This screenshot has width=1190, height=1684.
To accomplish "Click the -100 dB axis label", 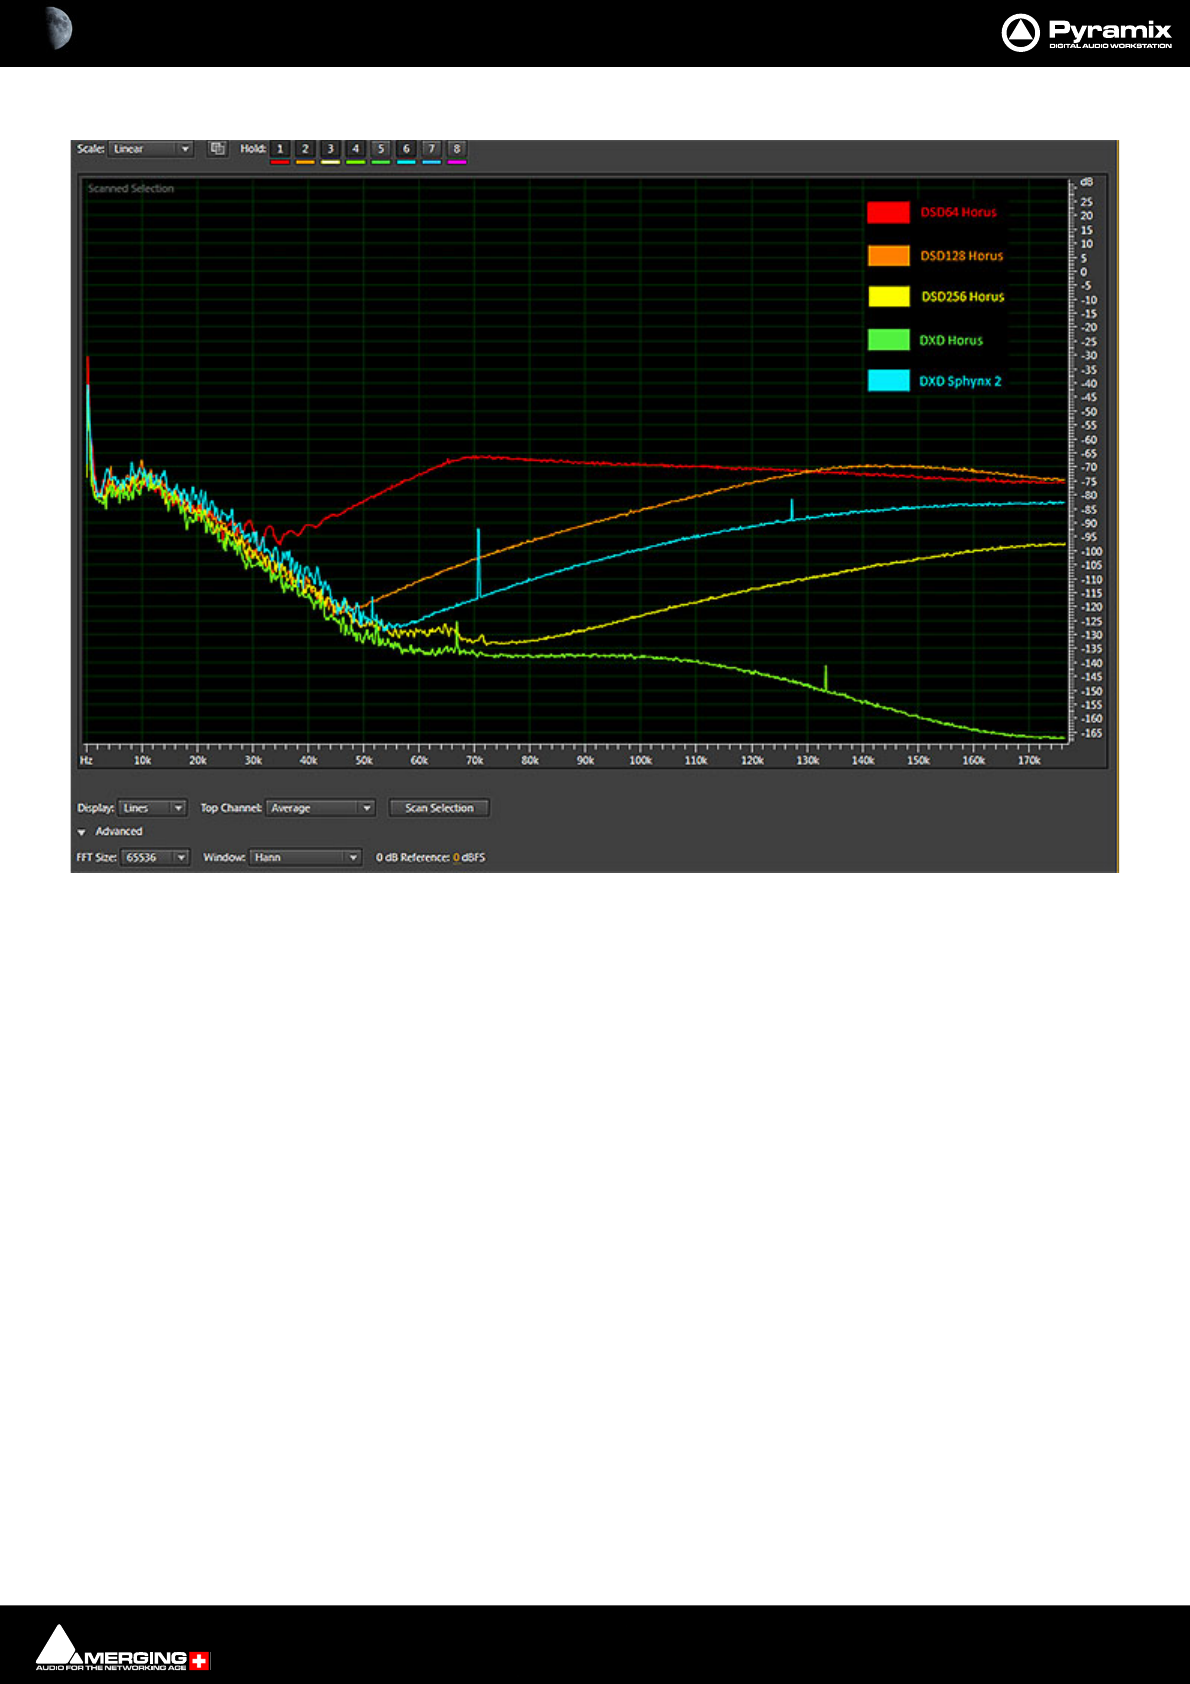I will (x=1090, y=552).
